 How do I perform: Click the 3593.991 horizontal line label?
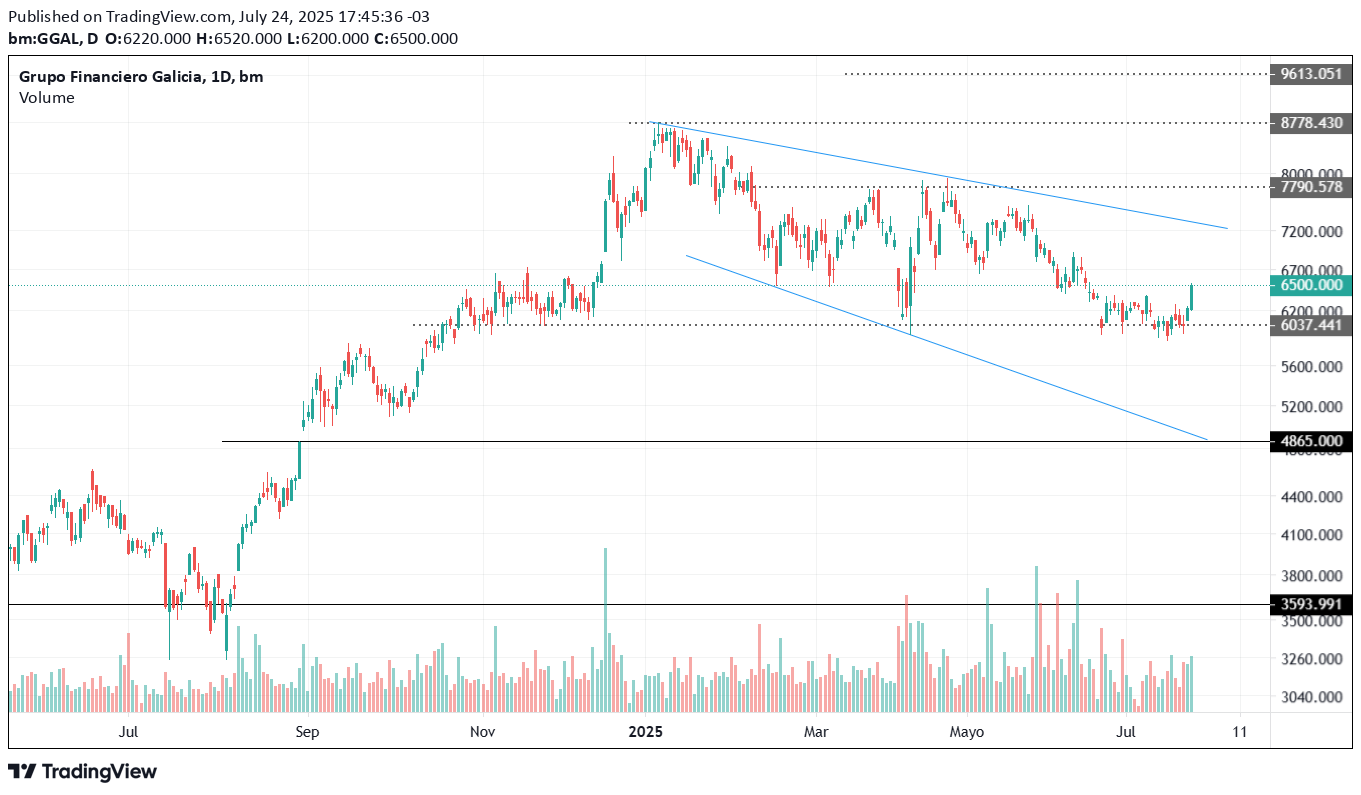(x=1311, y=604)
